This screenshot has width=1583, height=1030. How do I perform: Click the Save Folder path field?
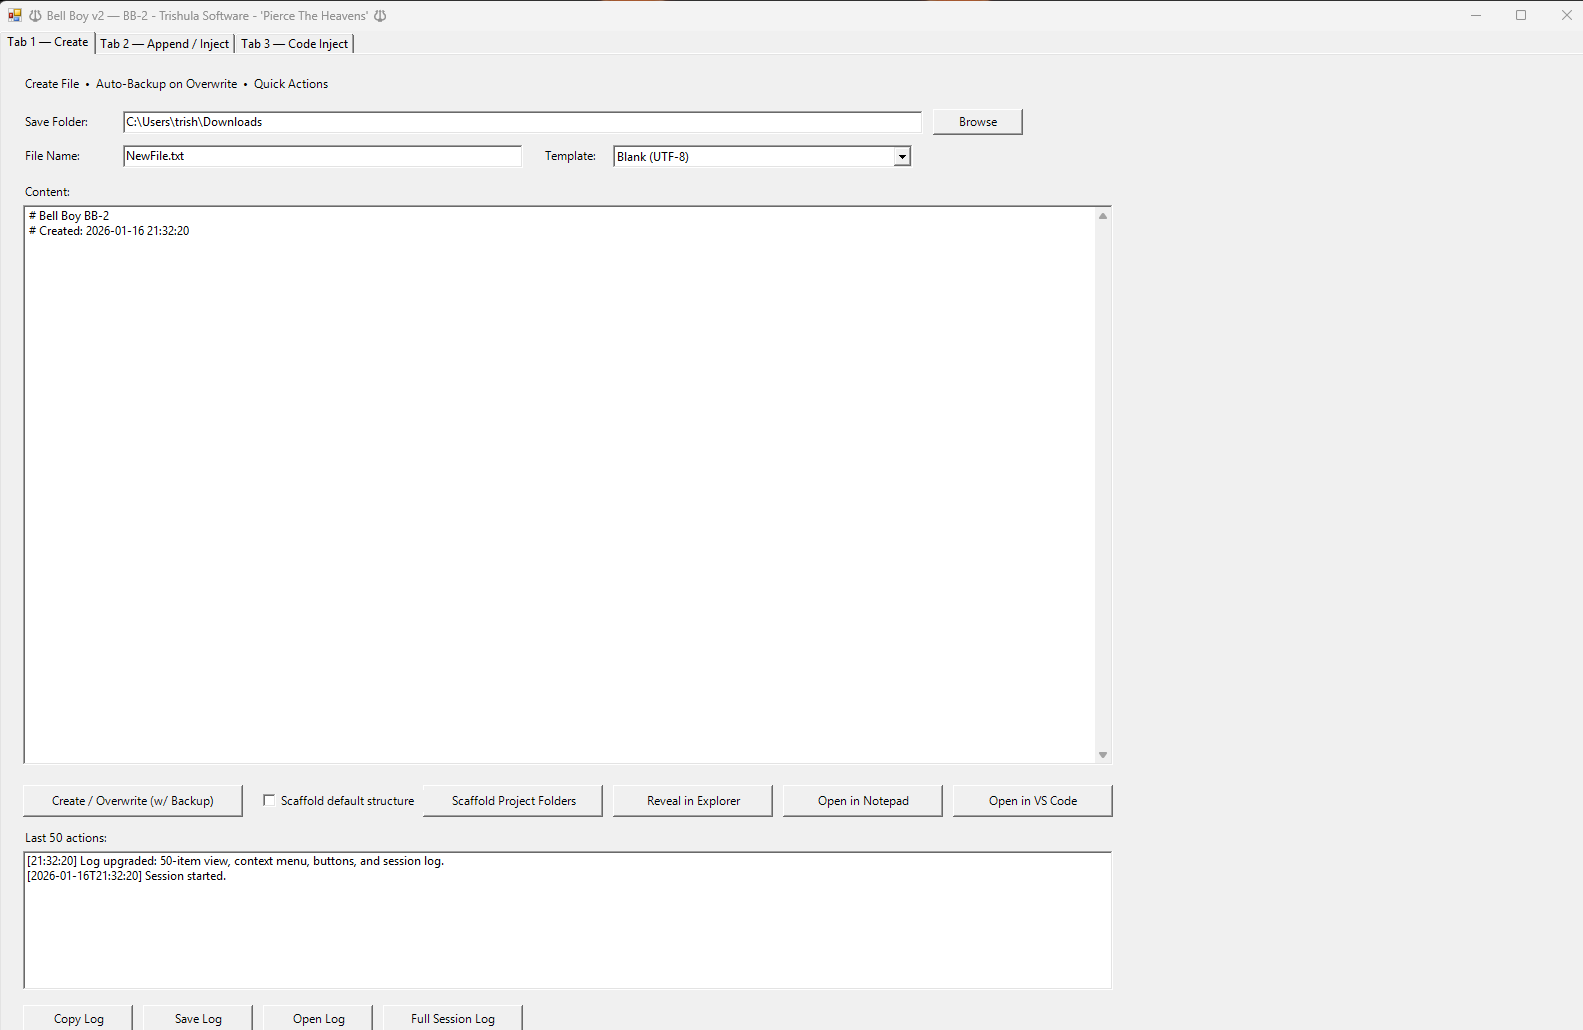[522, 122]
